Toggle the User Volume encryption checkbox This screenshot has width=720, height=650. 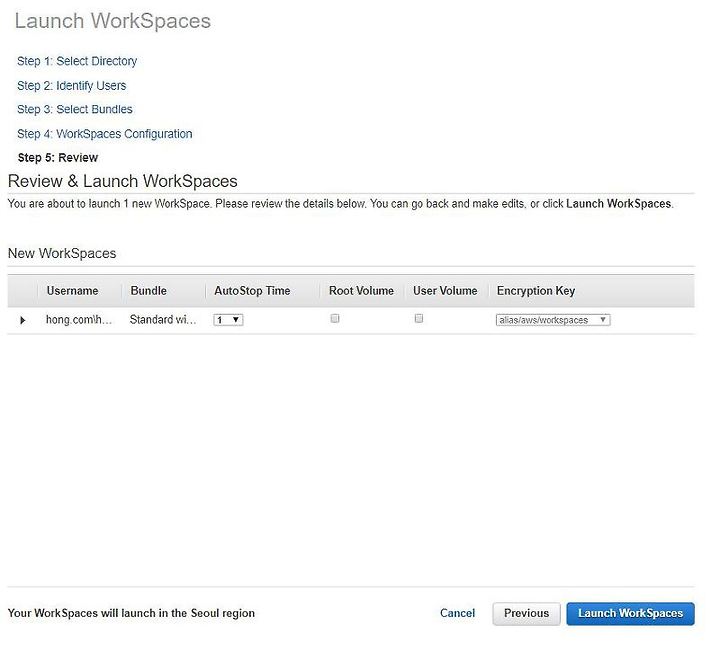(x=419, y=319)
